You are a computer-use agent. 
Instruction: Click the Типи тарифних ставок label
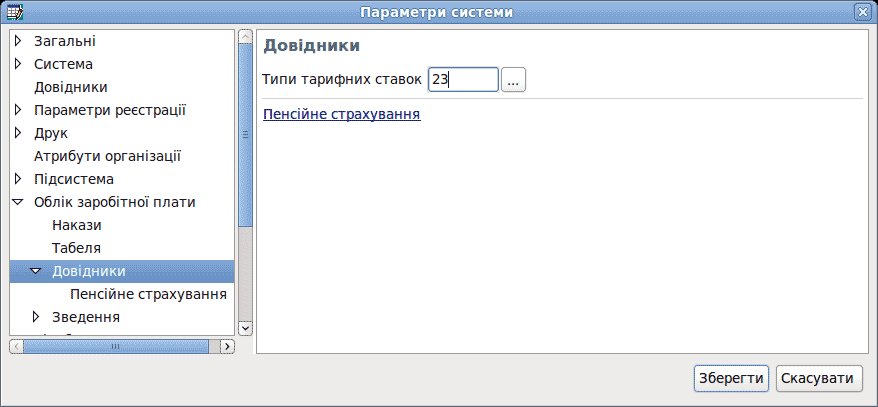342,80
